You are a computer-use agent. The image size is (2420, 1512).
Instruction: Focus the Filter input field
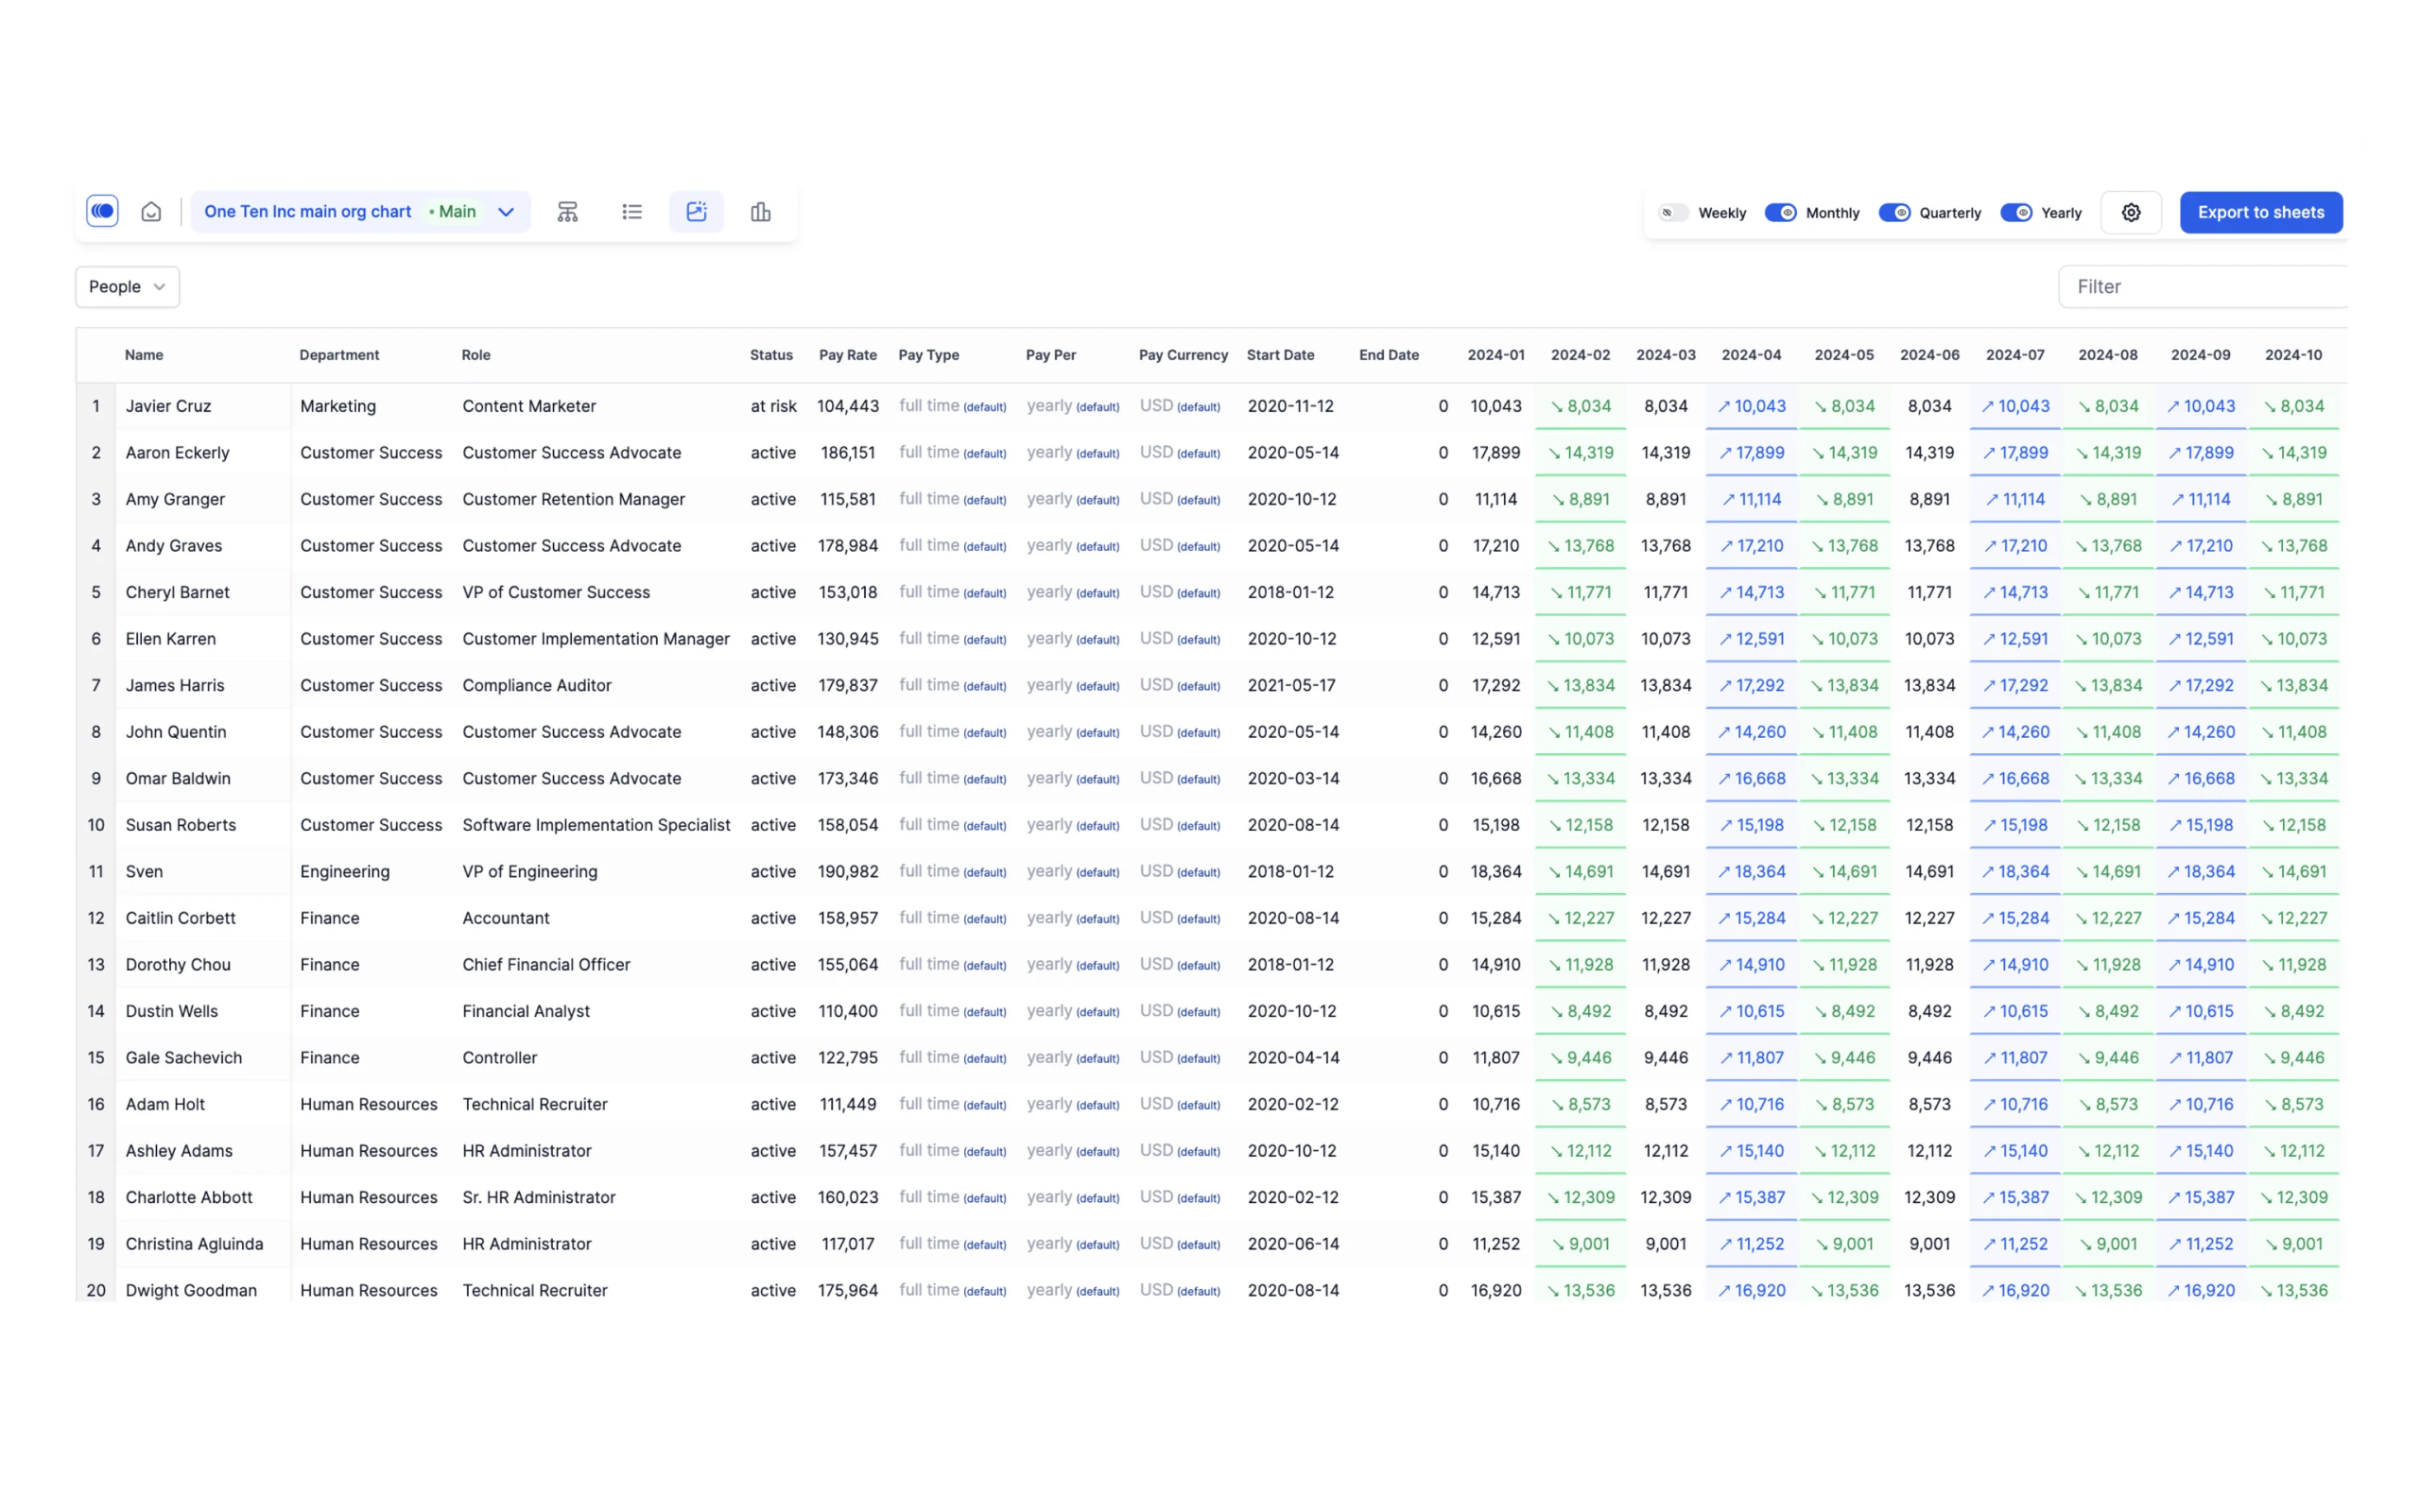click(x=2202, y=286)
